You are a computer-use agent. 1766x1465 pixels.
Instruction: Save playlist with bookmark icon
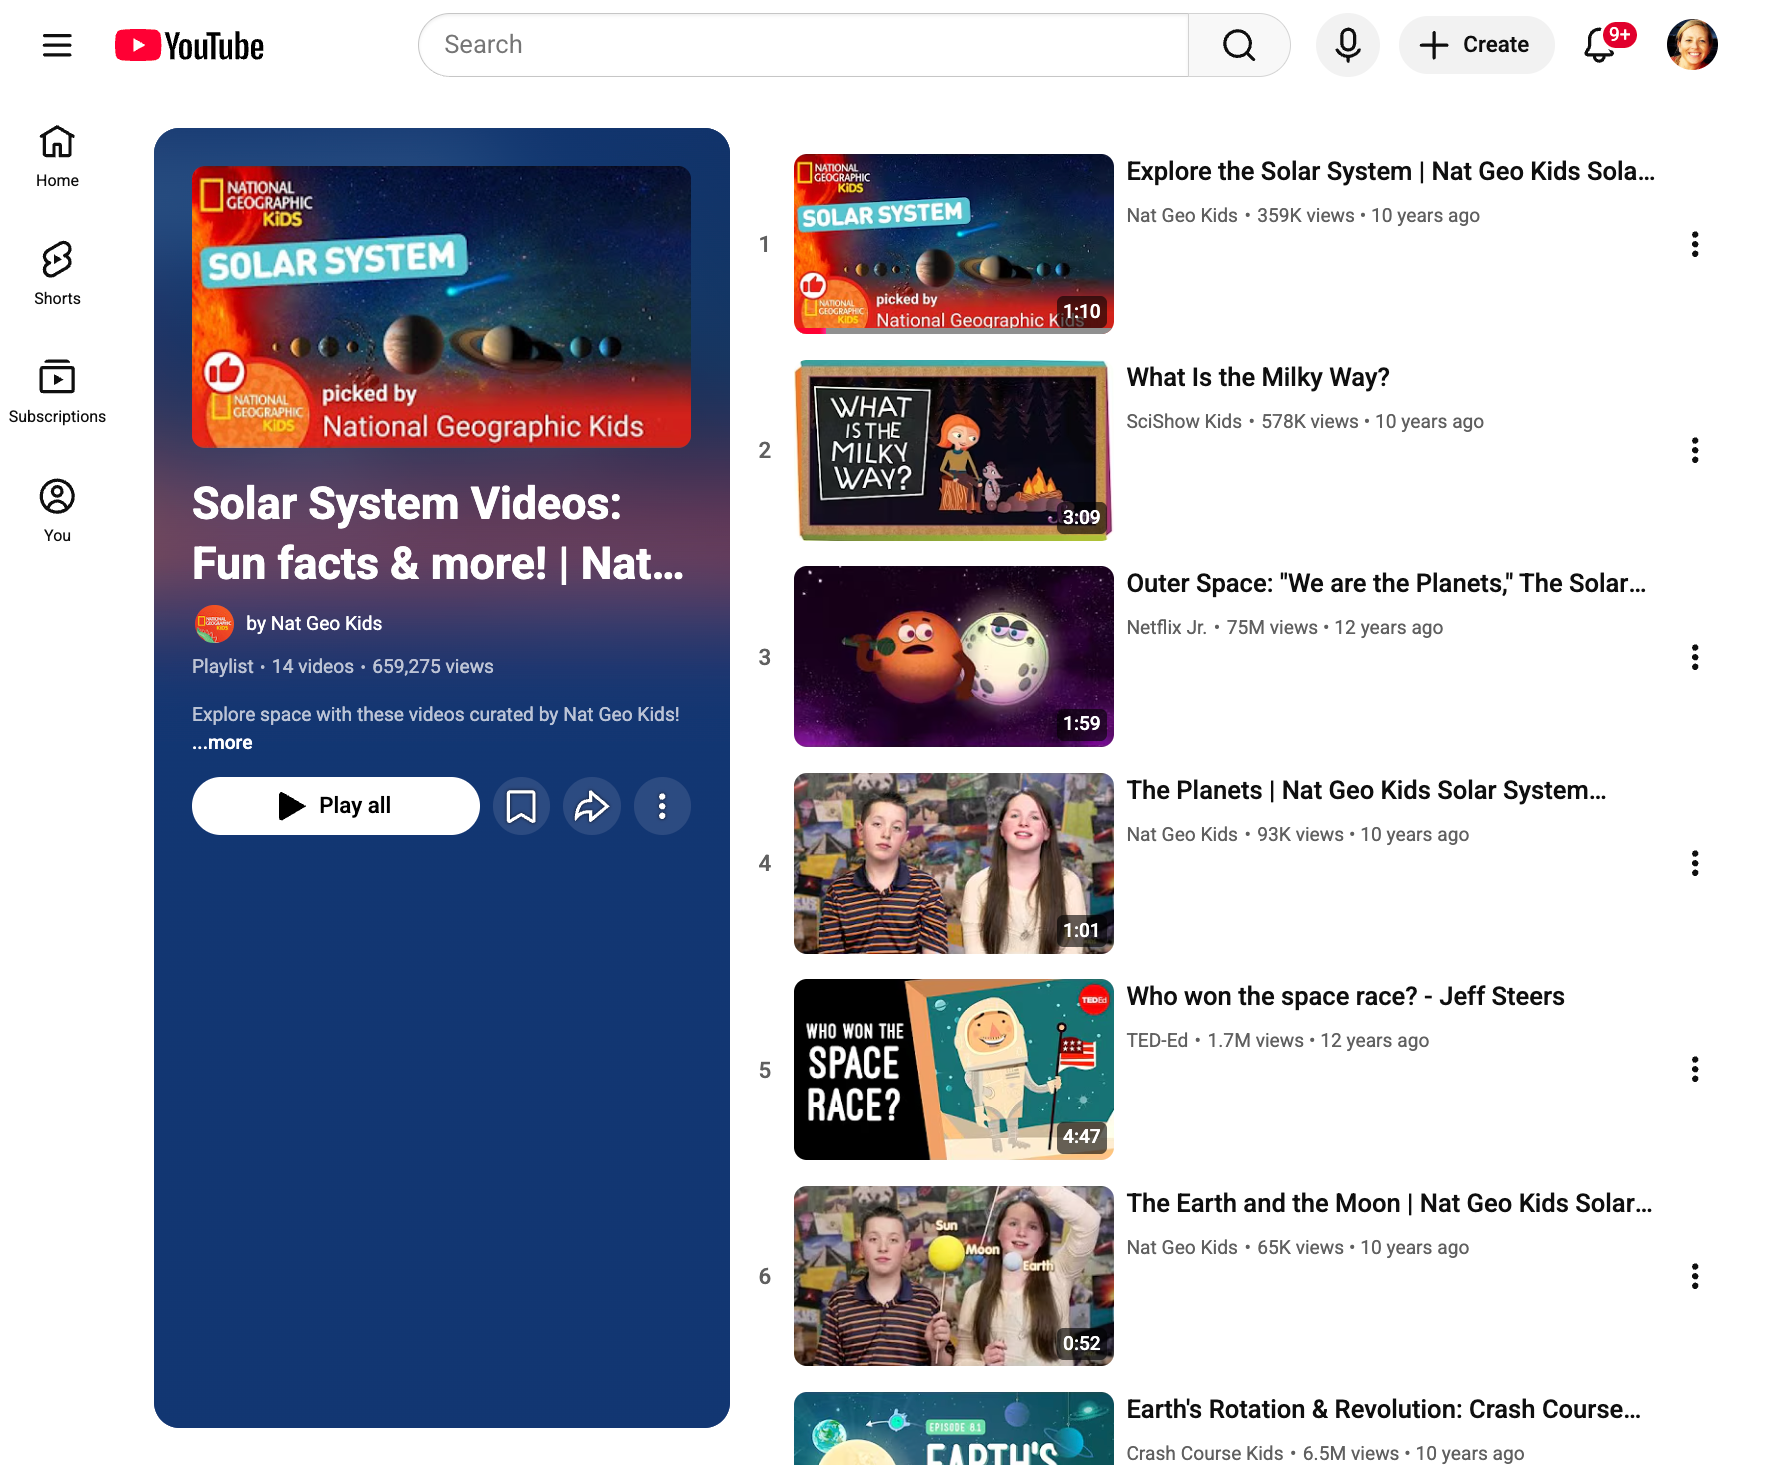point(521,806)
